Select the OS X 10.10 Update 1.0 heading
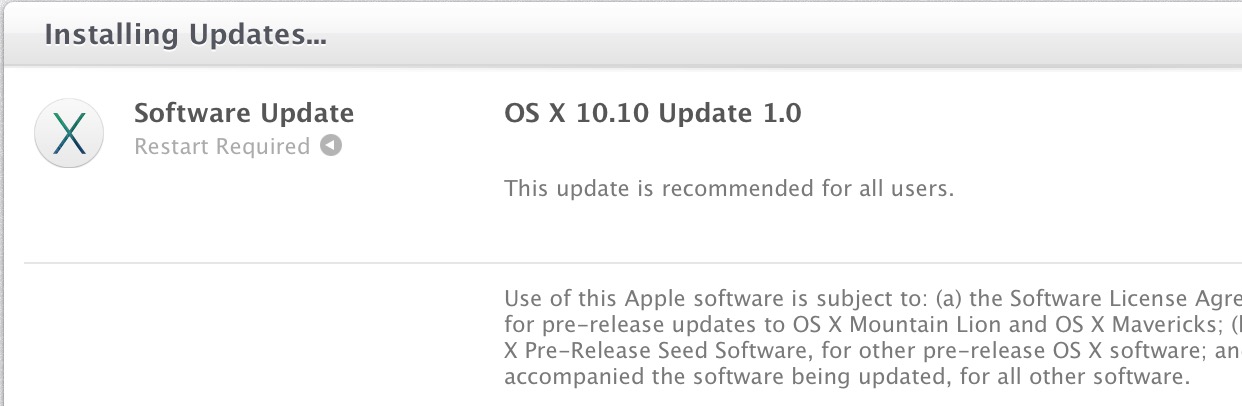The image size is (1242, 406). [x=653, y=113]
